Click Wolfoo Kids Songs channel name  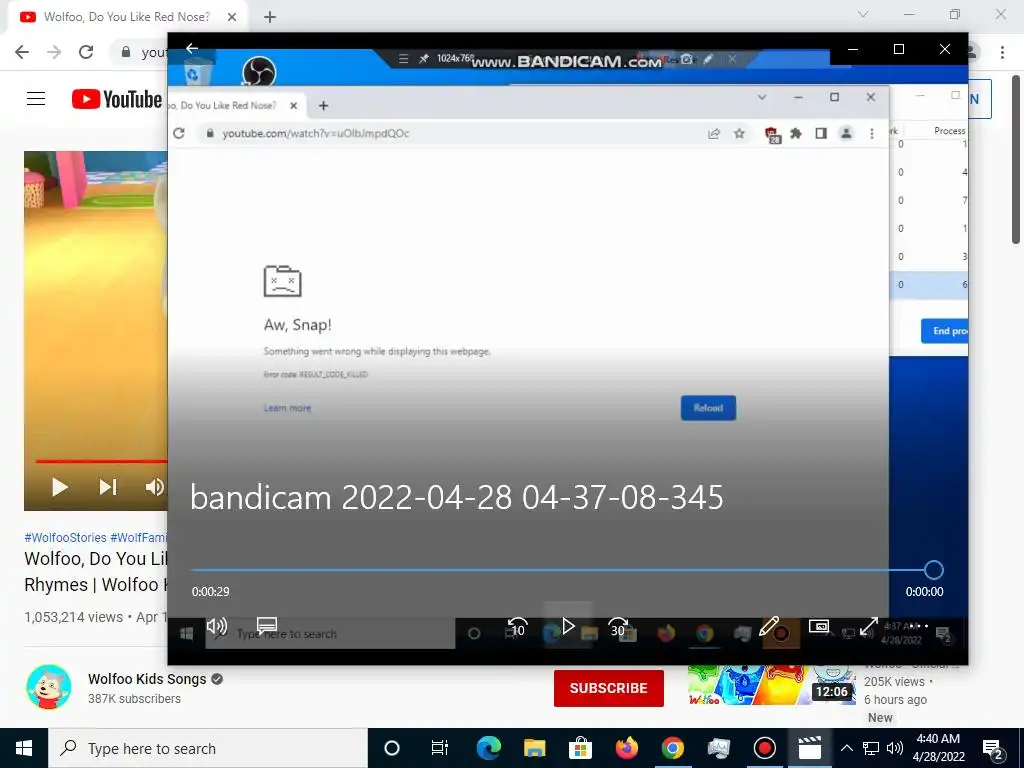point(147,679)
